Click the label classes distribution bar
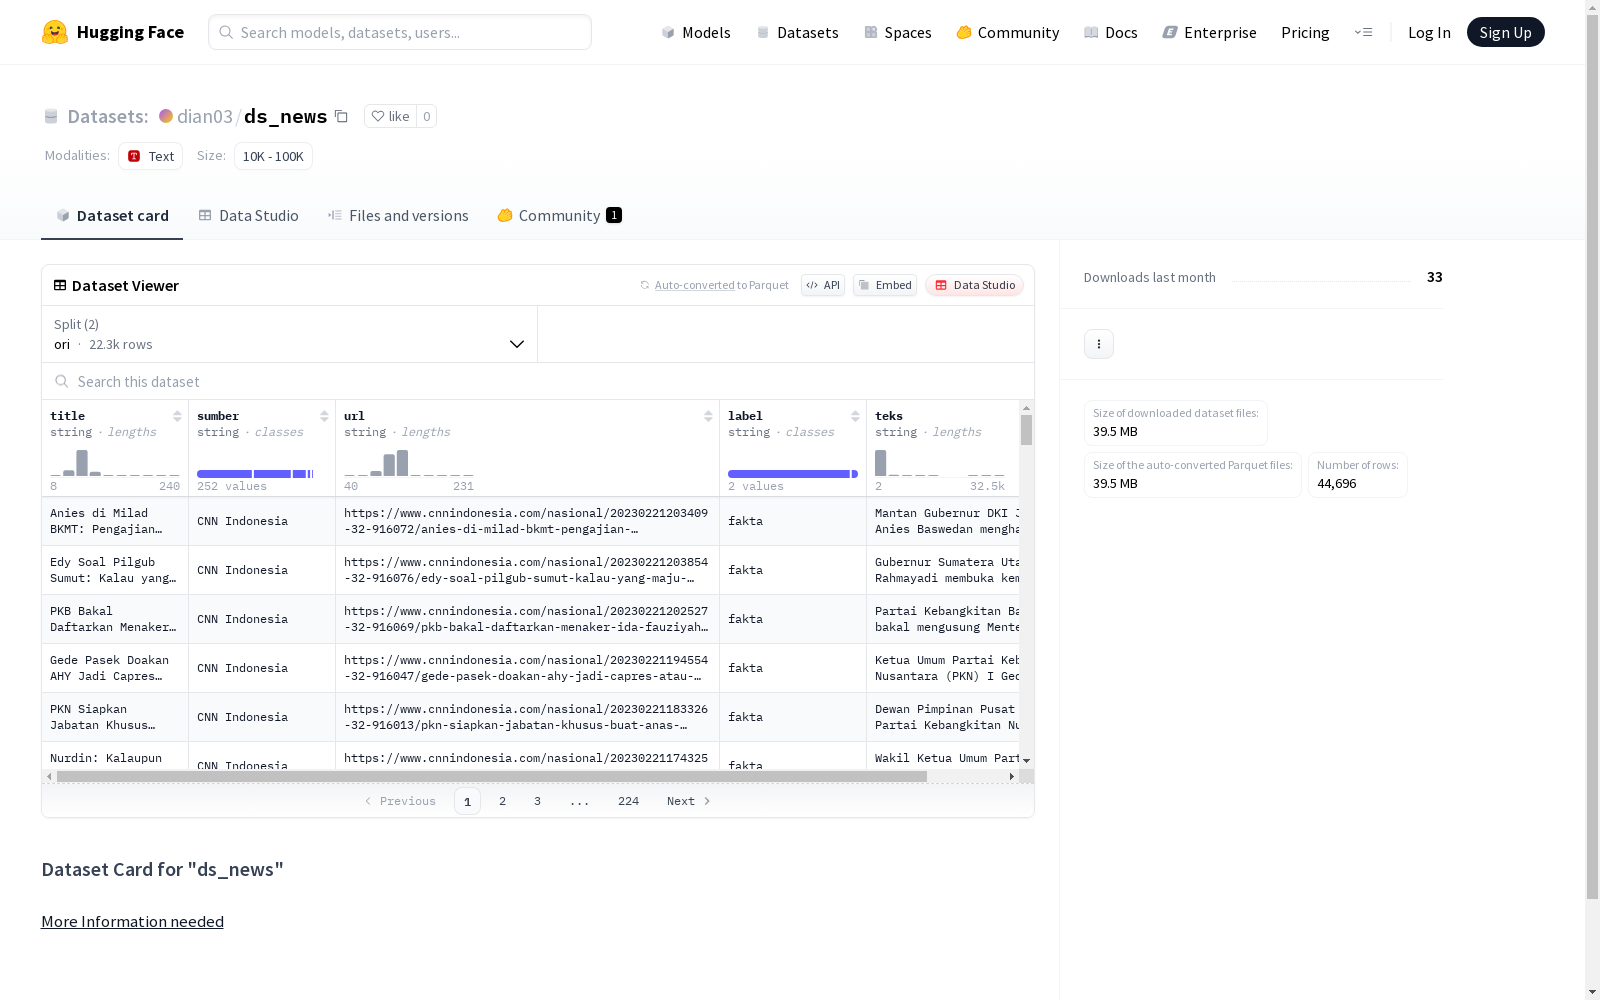 793,474
